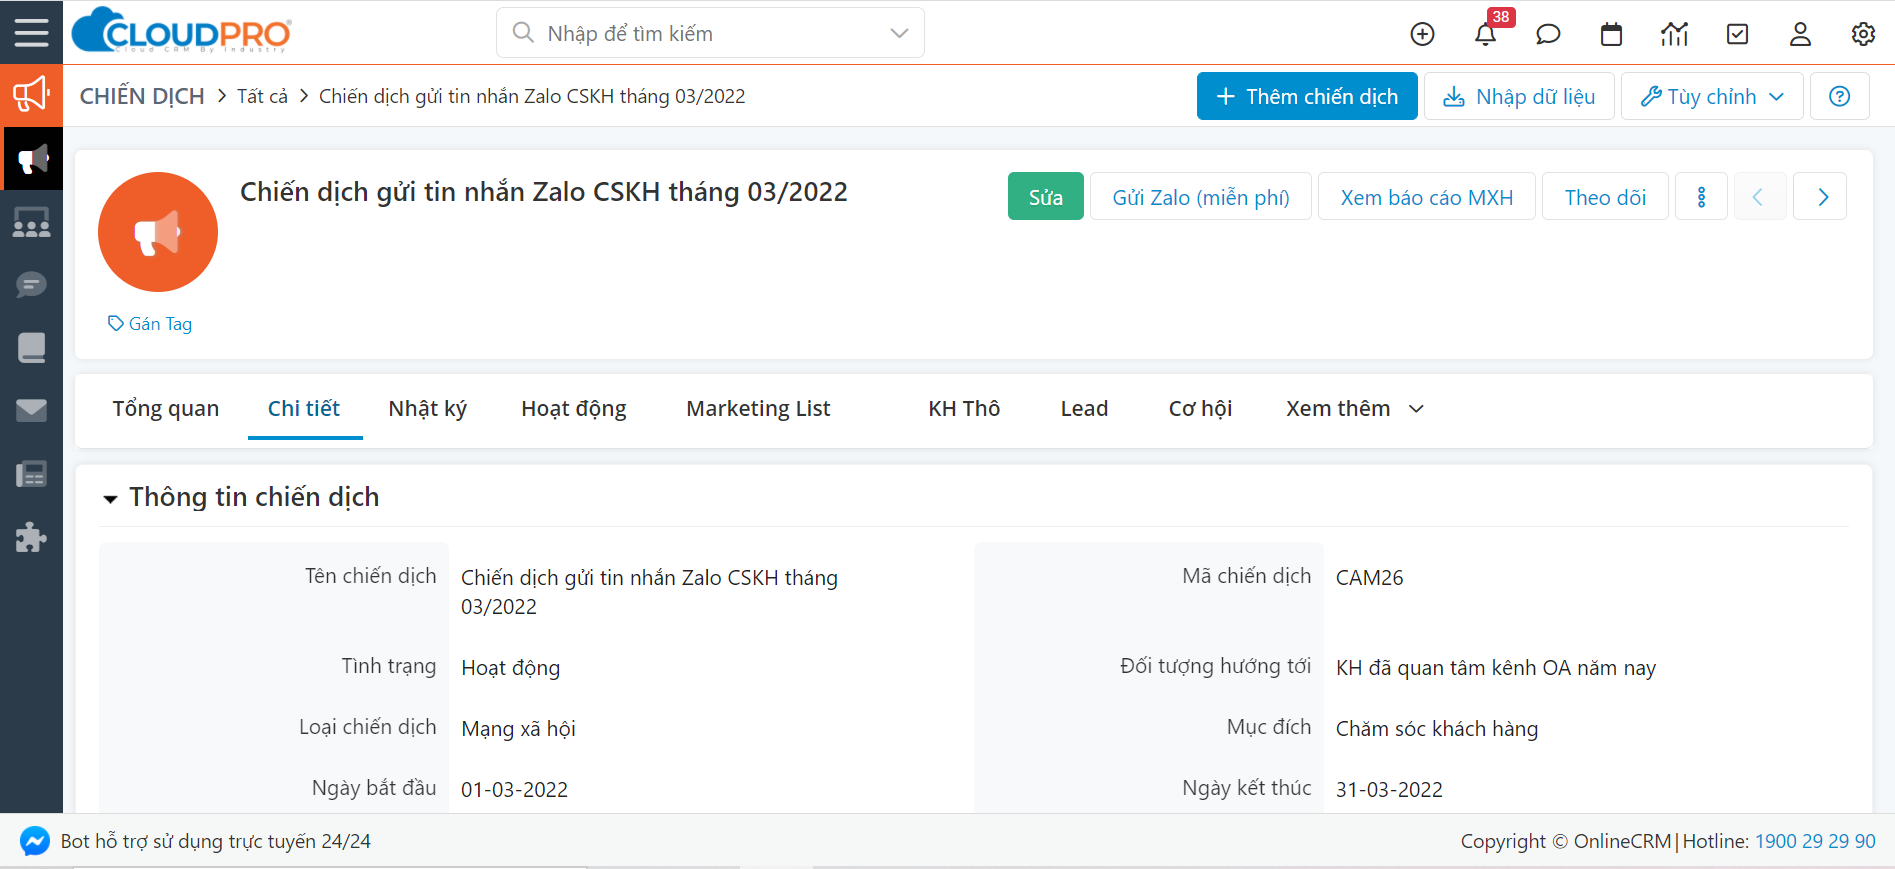Click KH đã quan tâm kênh OA value
The width and height of the screenshot is (1895, 869).
point(1496,668)
